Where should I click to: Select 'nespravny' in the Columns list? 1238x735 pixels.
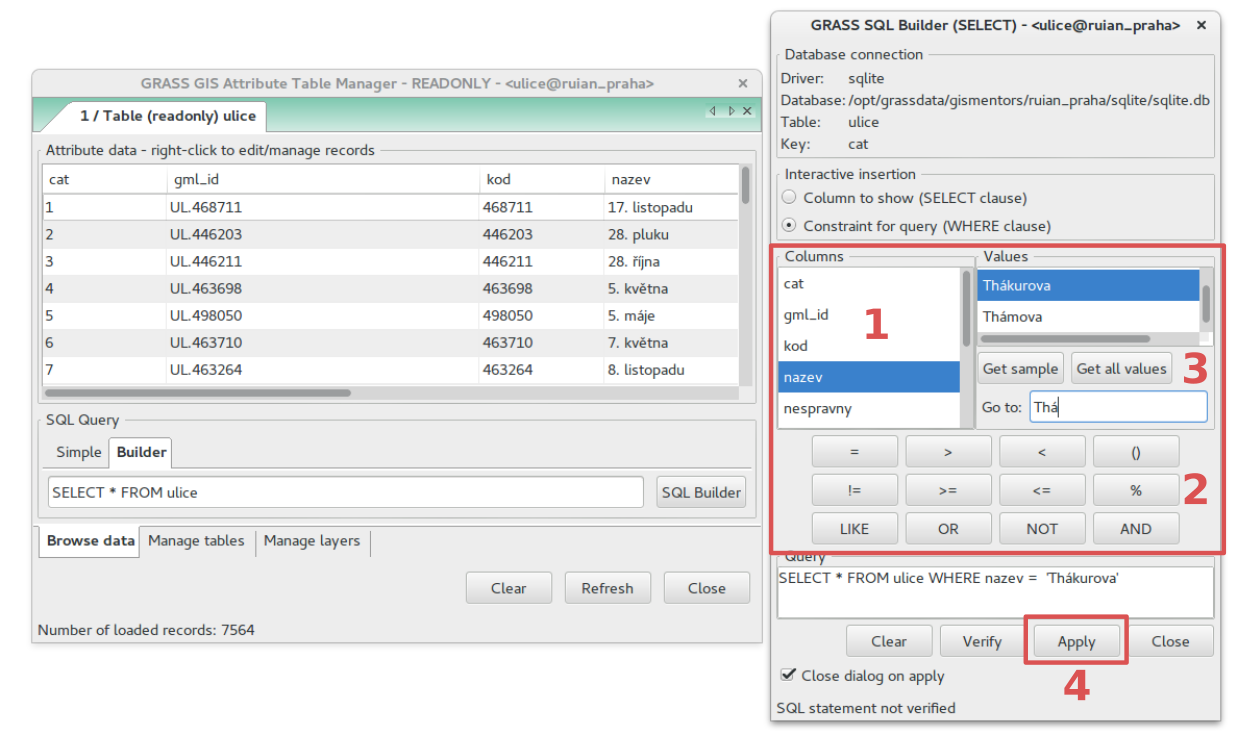pyautogui.click(x=869, y=408)
